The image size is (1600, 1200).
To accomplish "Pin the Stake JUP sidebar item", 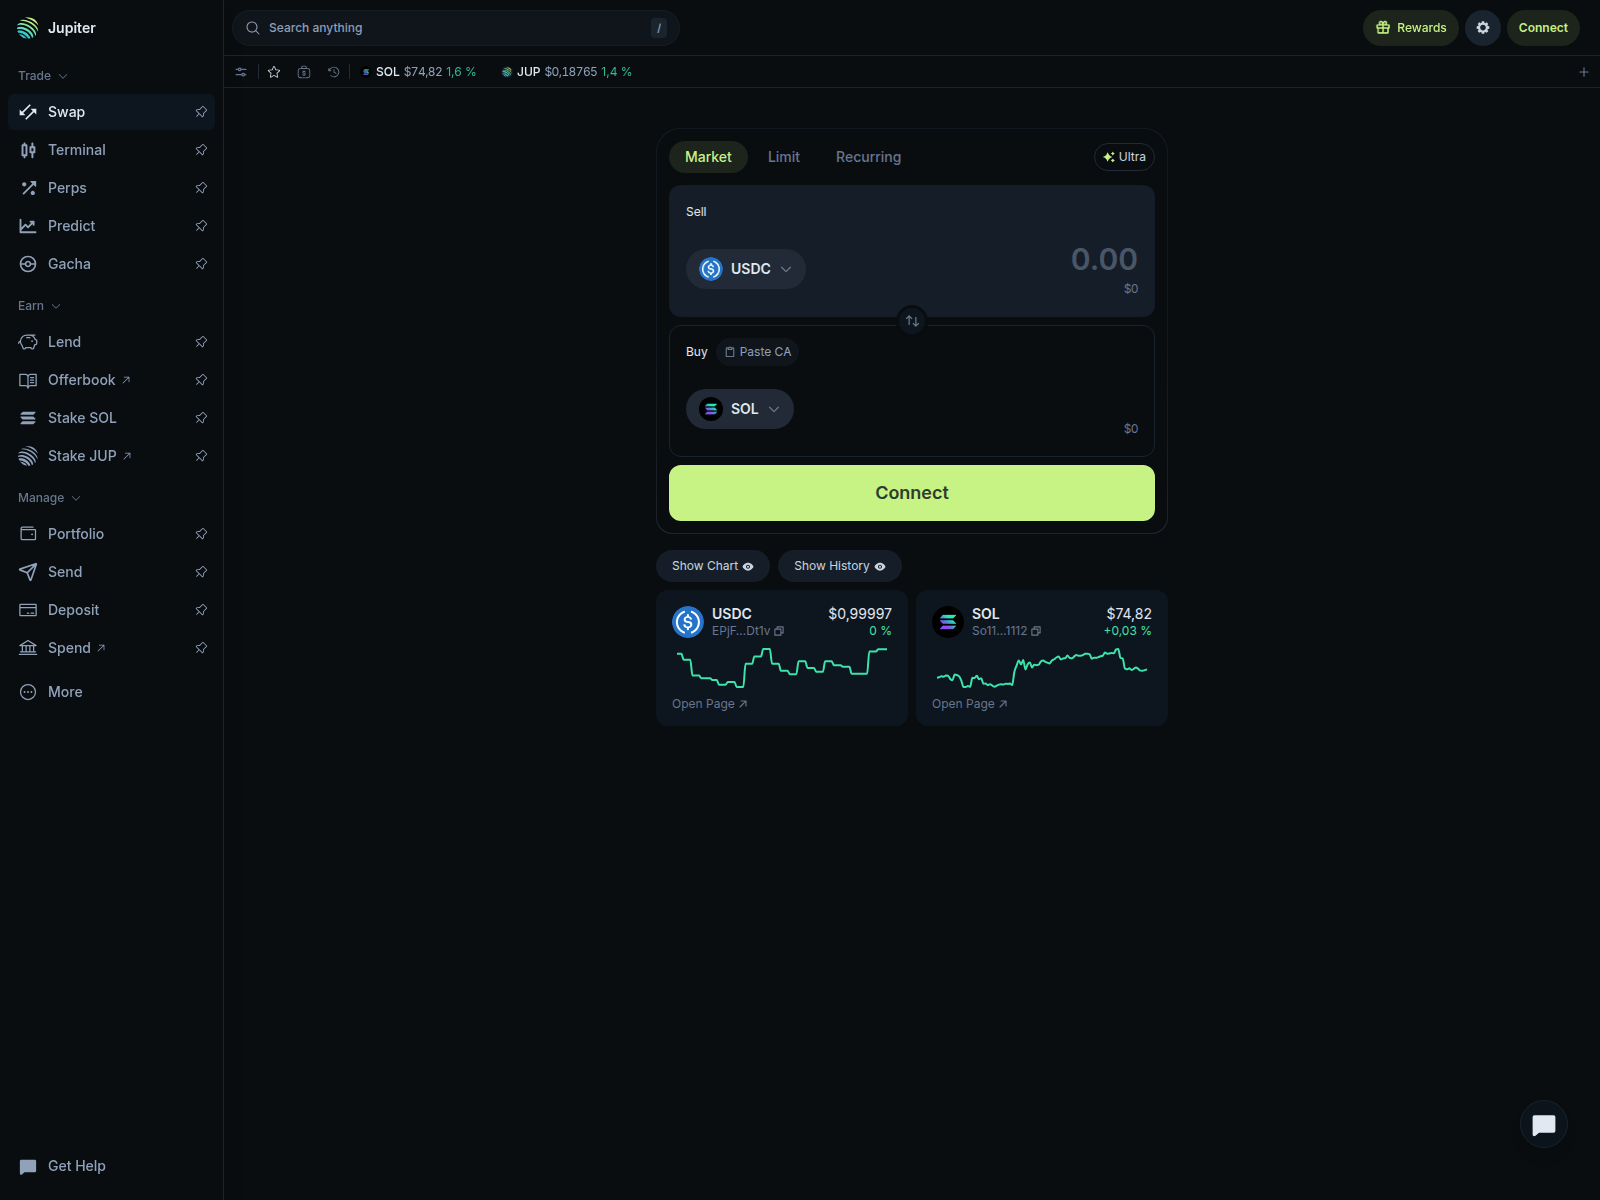I will pyautogui.click(x=201, y=456).
